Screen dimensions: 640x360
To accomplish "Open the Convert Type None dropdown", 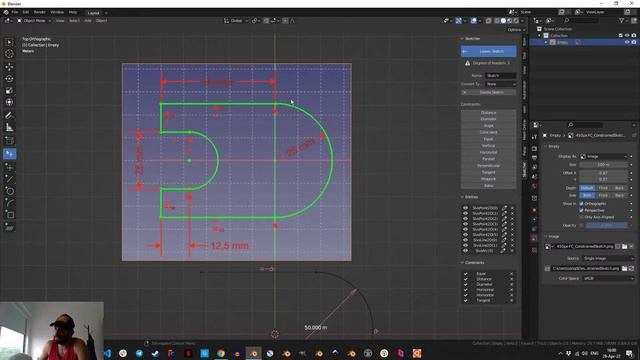I will click(500, 84).
